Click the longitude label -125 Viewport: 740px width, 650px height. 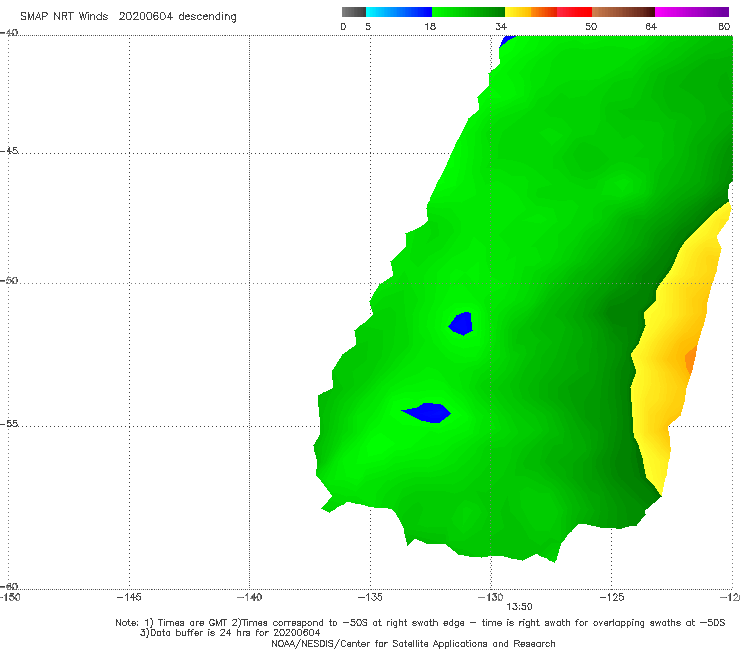click(x=612, y=597)
